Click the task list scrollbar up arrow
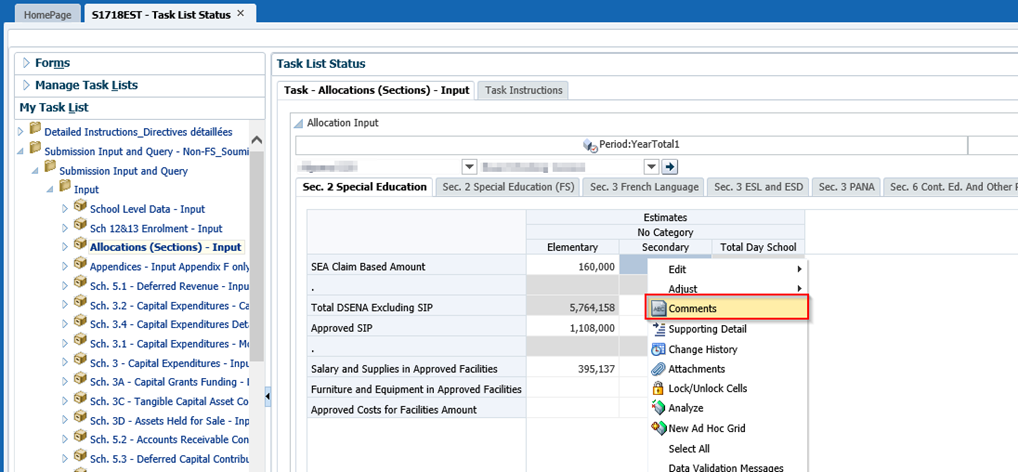Viewport: 1018px width, 472px height. [x=256, y=141]
